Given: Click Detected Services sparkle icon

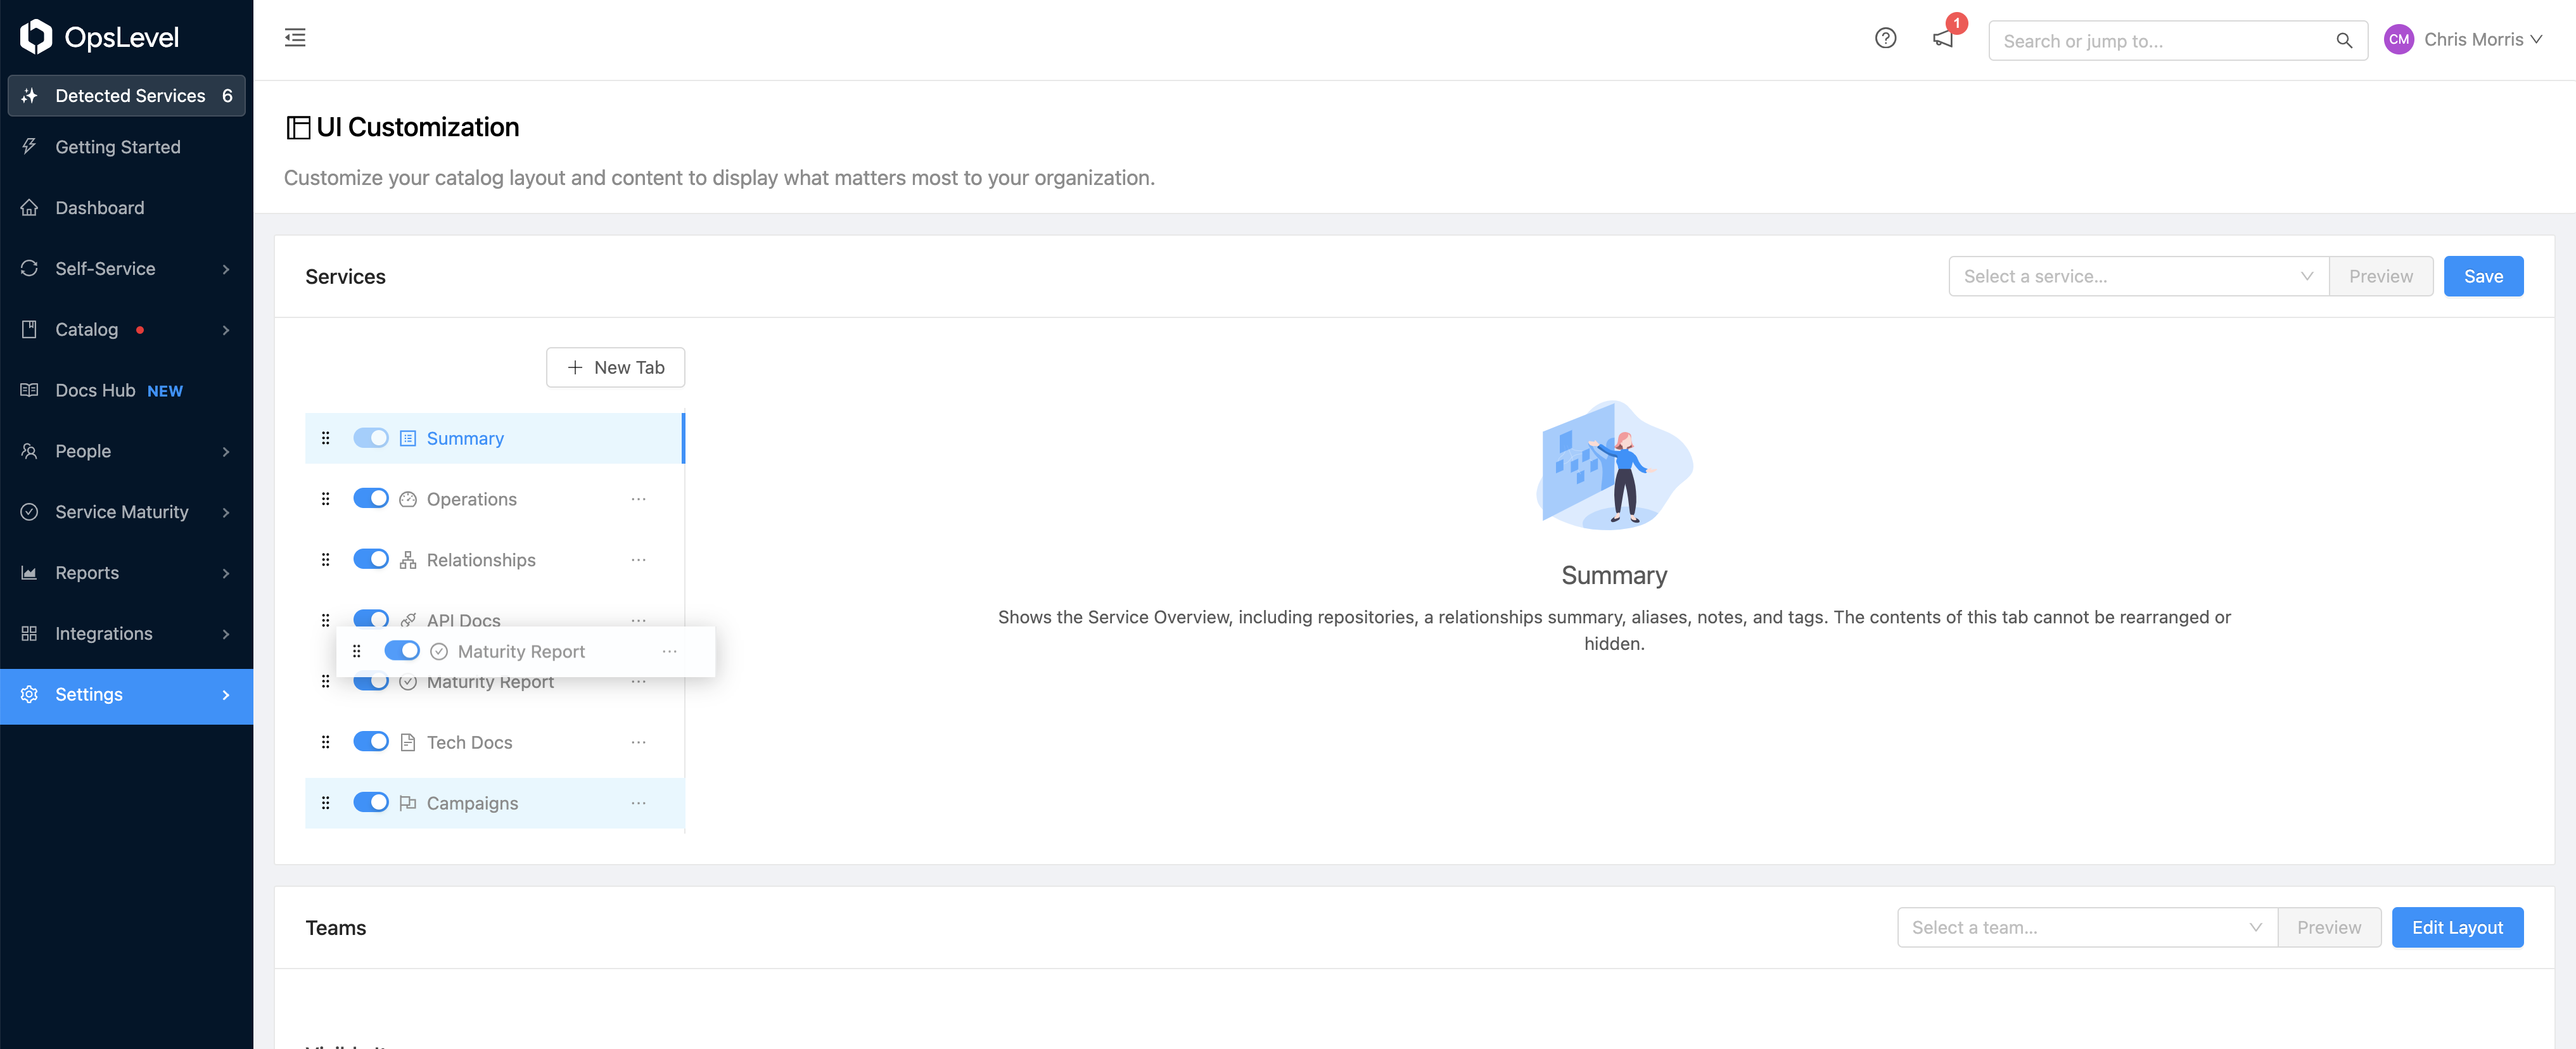Looking at the screenshot, I should 29,95.
